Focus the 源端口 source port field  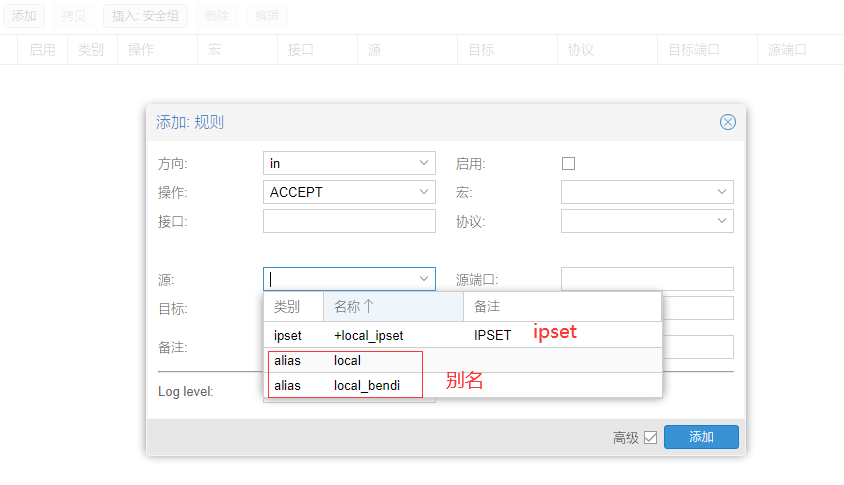[x=647, y=279]
